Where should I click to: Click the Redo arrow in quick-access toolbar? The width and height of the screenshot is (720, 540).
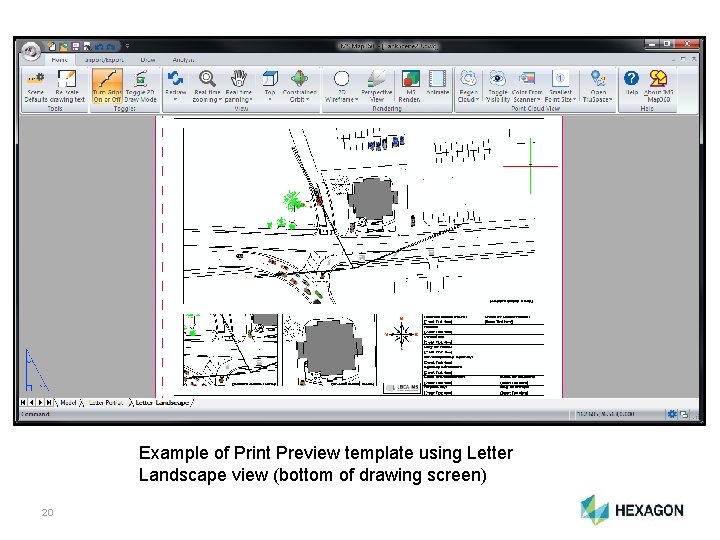pos(111,47)
